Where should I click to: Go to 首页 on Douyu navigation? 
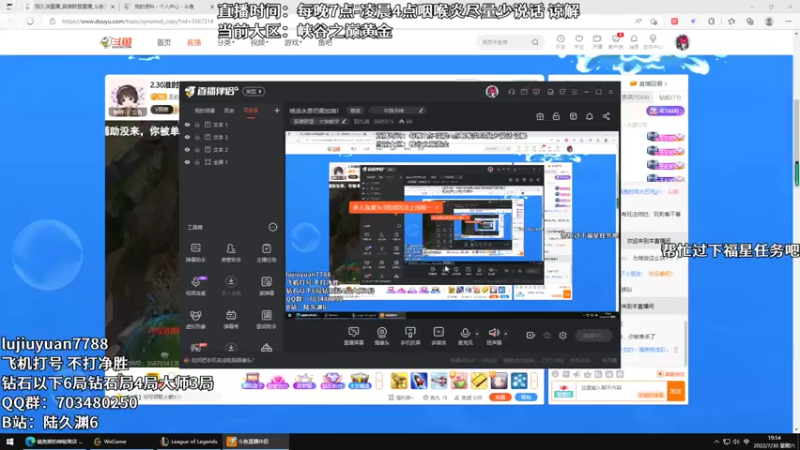(164, 42)
